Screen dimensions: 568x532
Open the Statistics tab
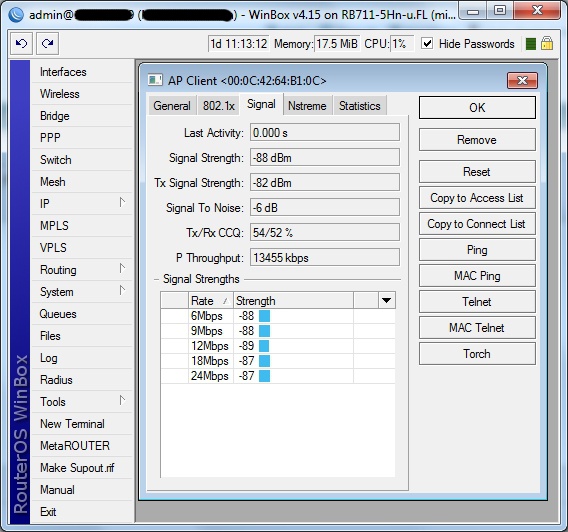coord(360,106)
